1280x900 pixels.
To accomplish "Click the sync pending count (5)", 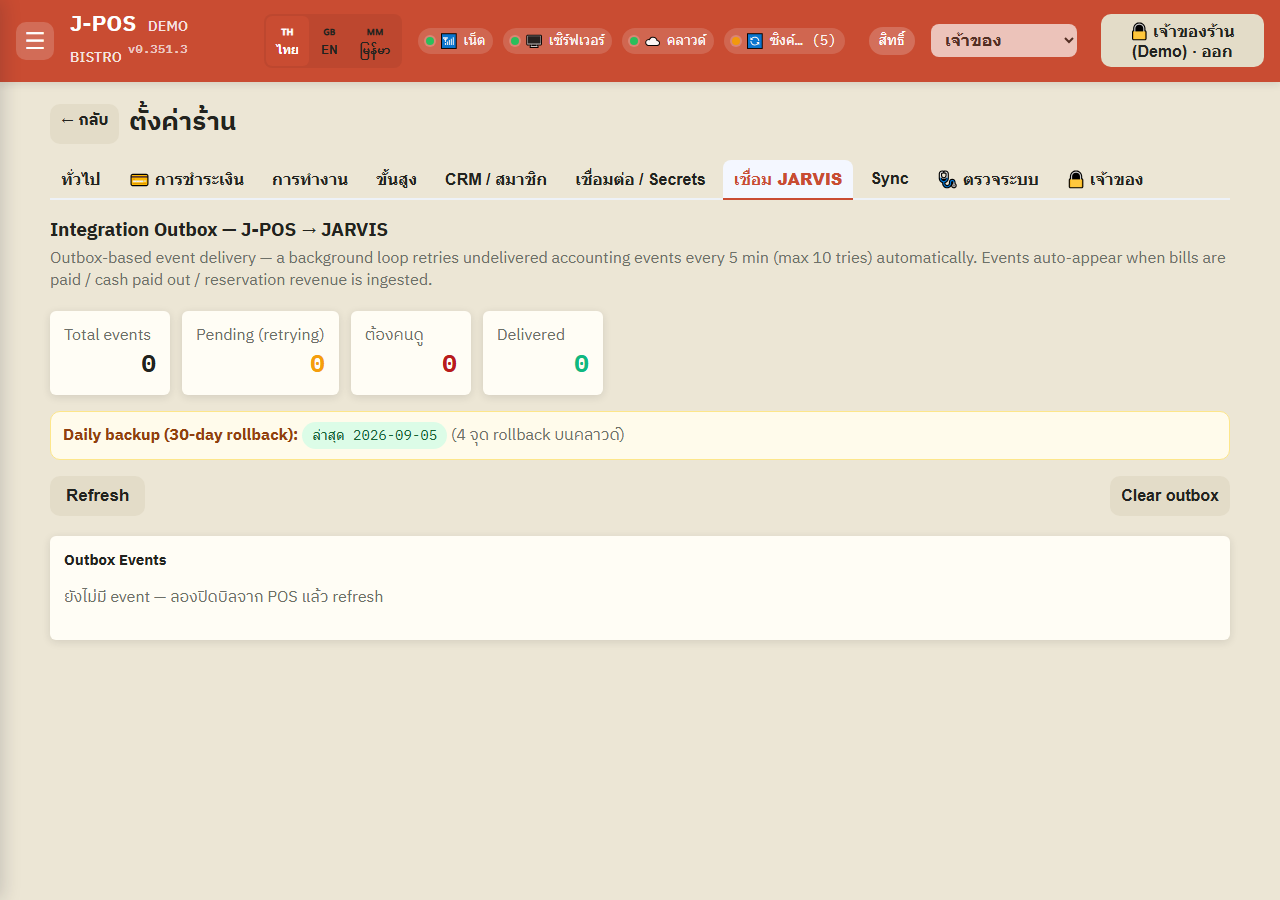I will point(824,41).
